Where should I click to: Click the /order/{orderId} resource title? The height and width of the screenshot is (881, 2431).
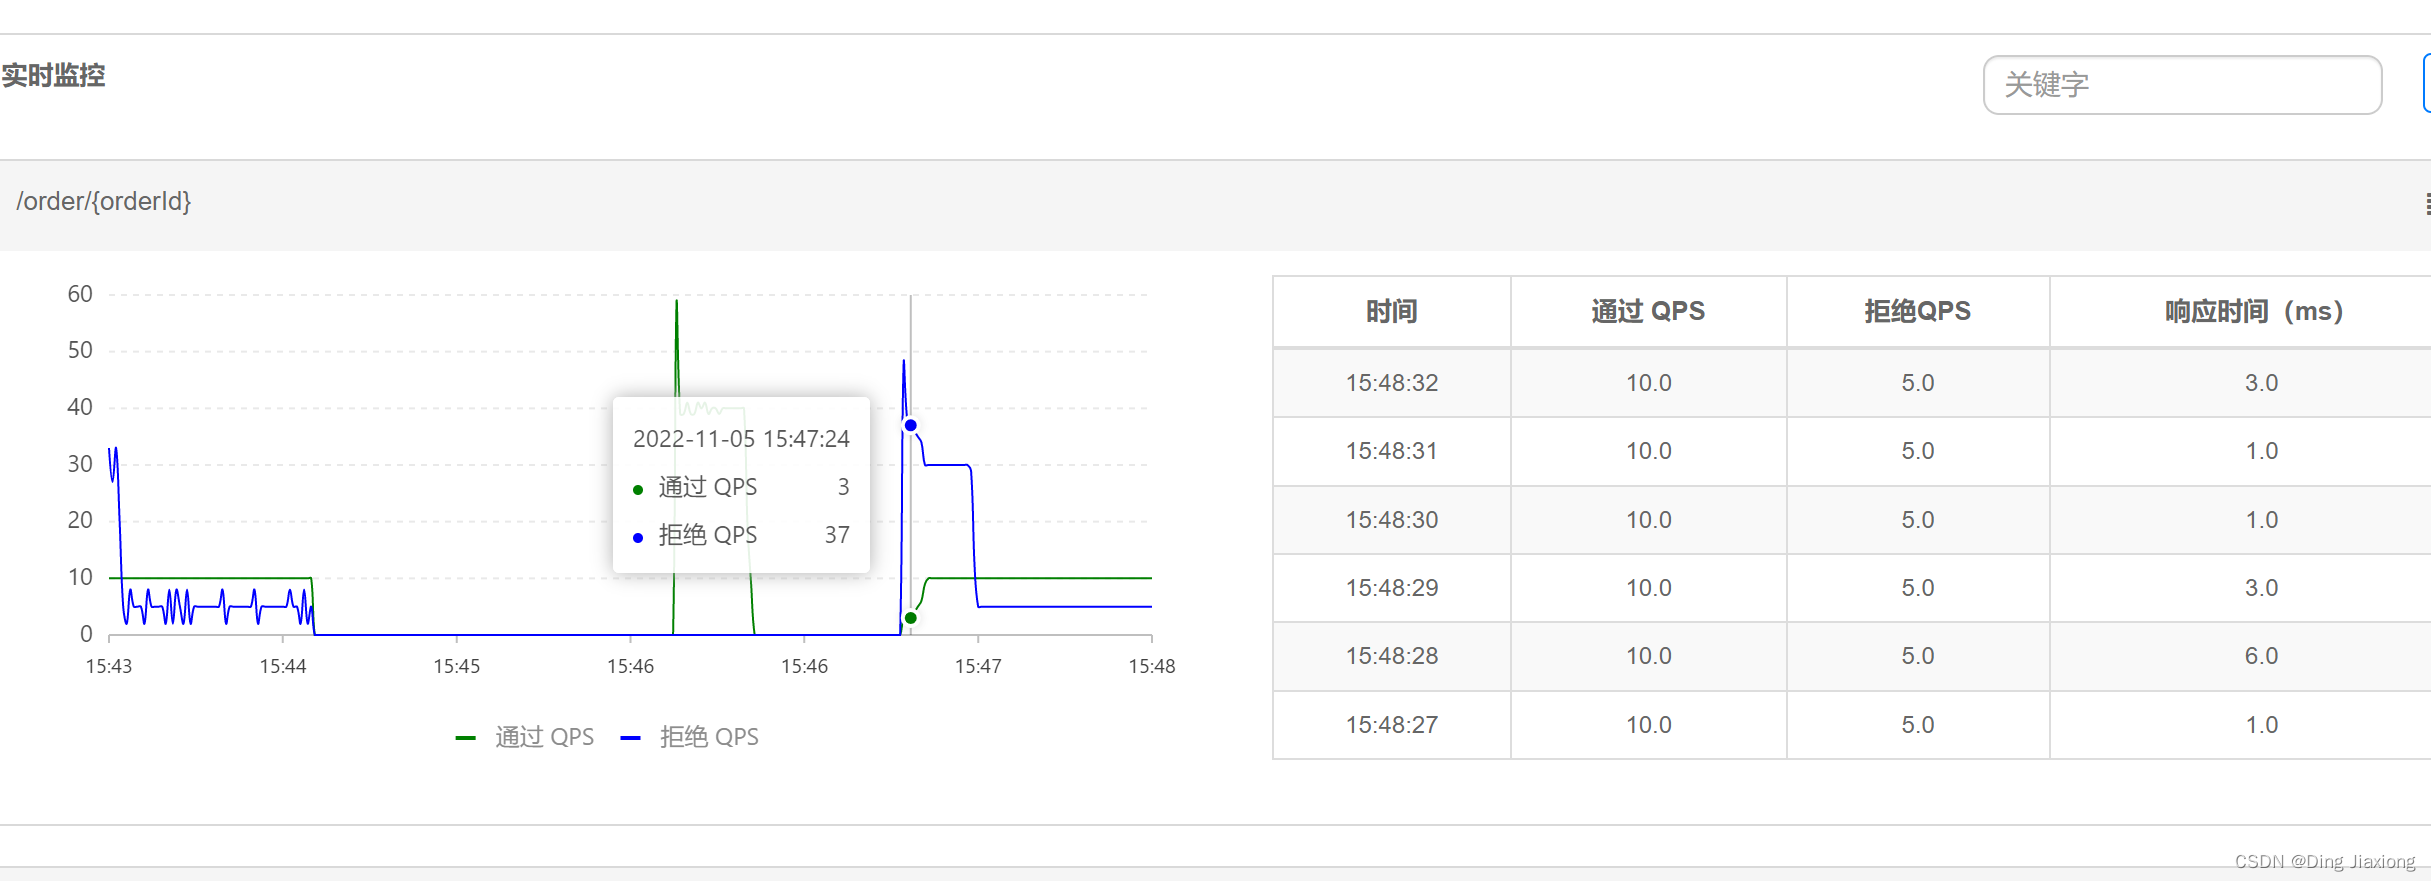click(x=103, y=201)
